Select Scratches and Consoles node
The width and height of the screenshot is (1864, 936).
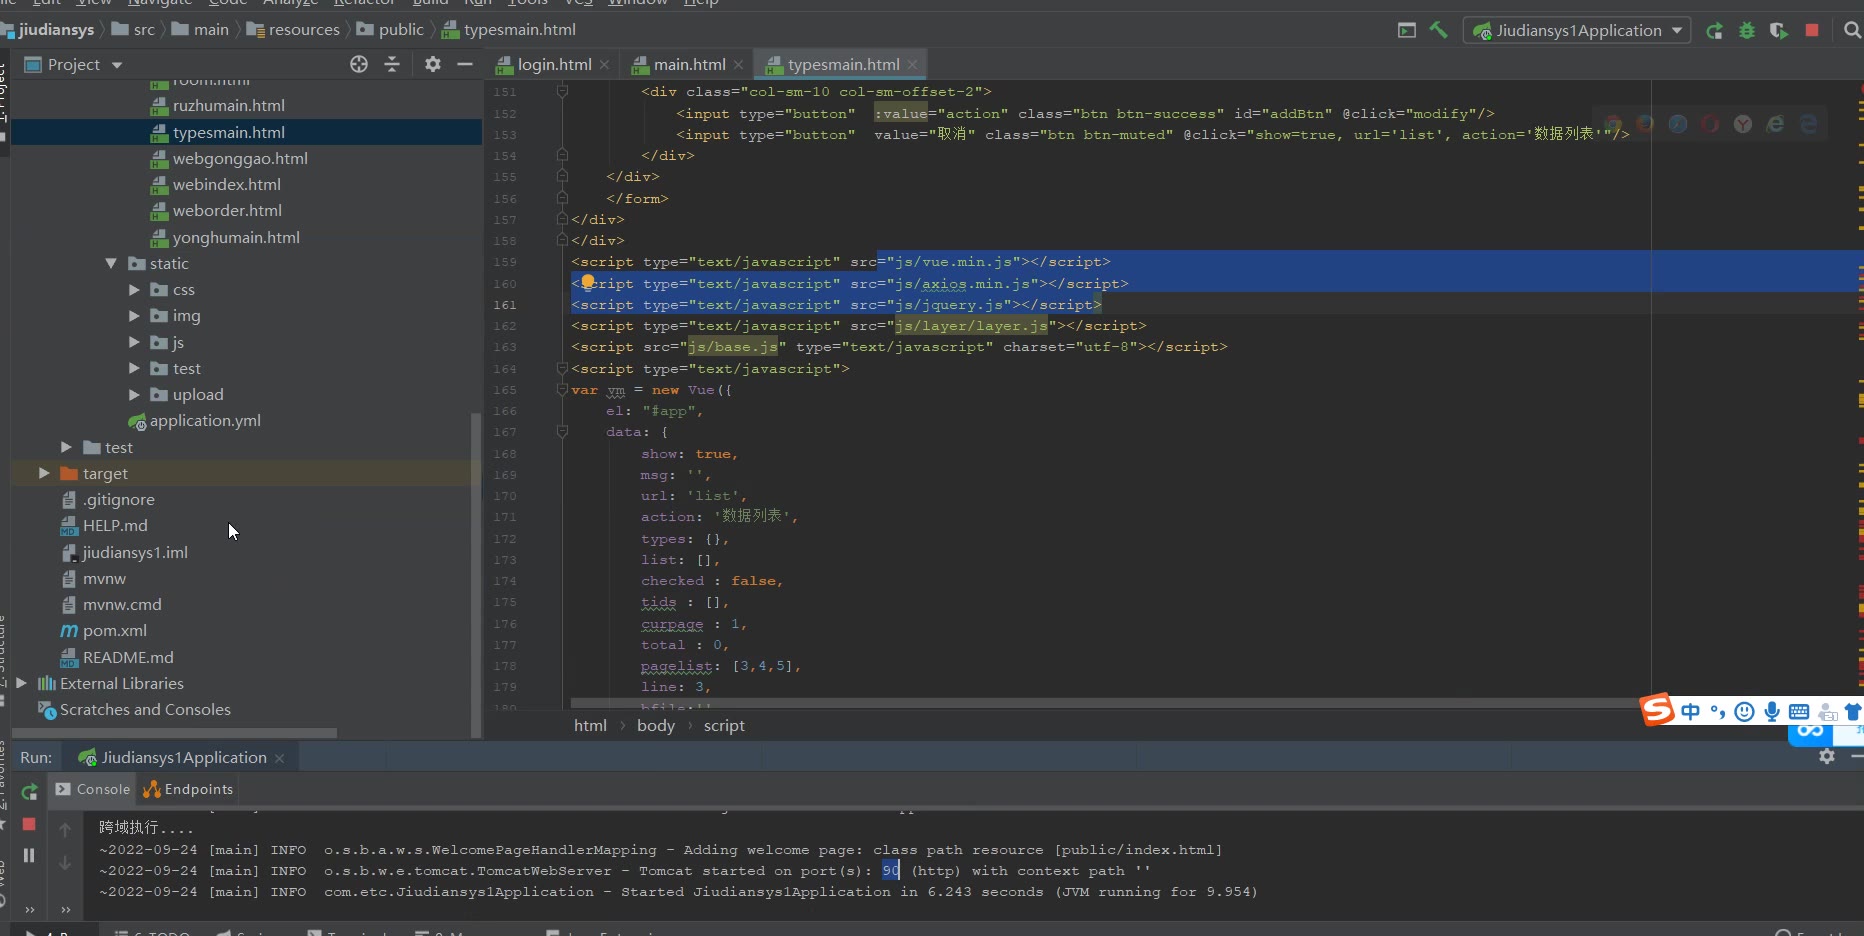click(145, 709)
